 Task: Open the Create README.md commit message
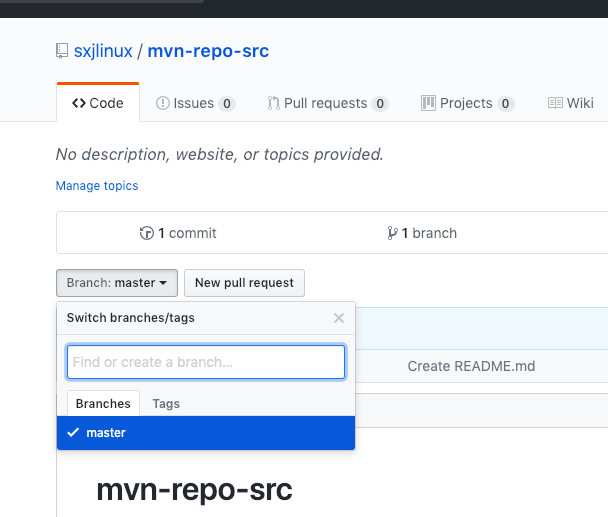471,366
